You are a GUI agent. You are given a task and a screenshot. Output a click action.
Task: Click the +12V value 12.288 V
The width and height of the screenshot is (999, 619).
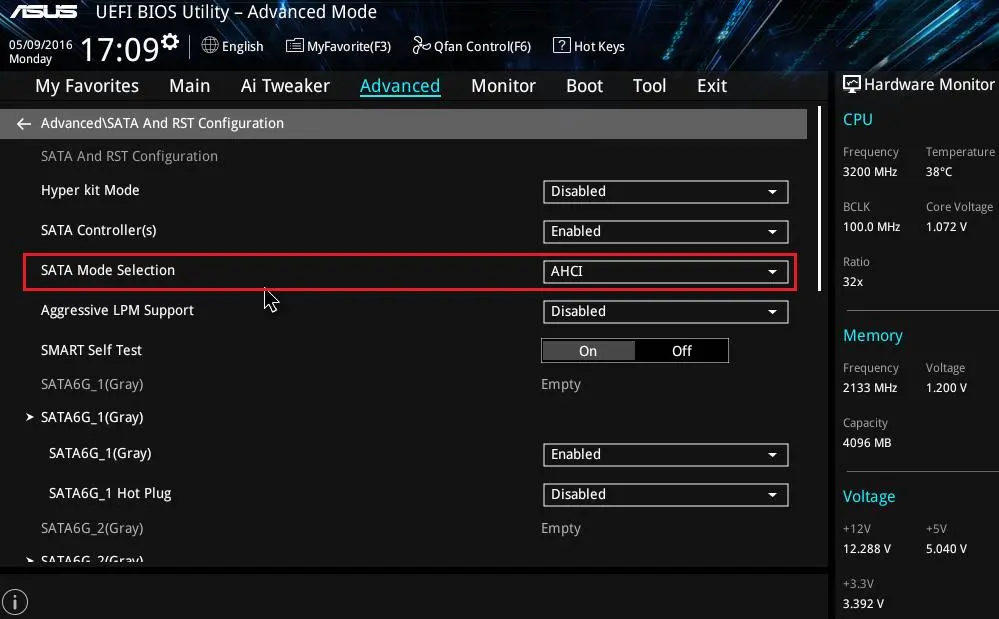(866, 549)
